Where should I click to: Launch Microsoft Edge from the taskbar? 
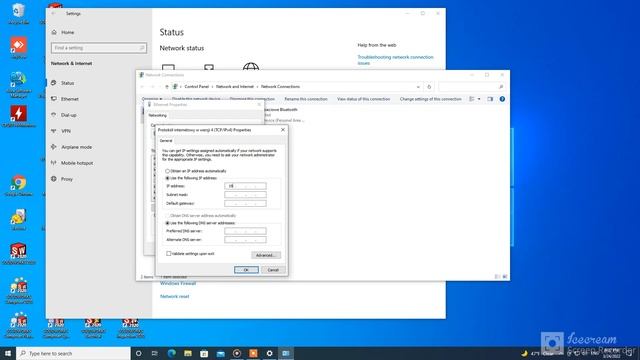tap(171, 353)
